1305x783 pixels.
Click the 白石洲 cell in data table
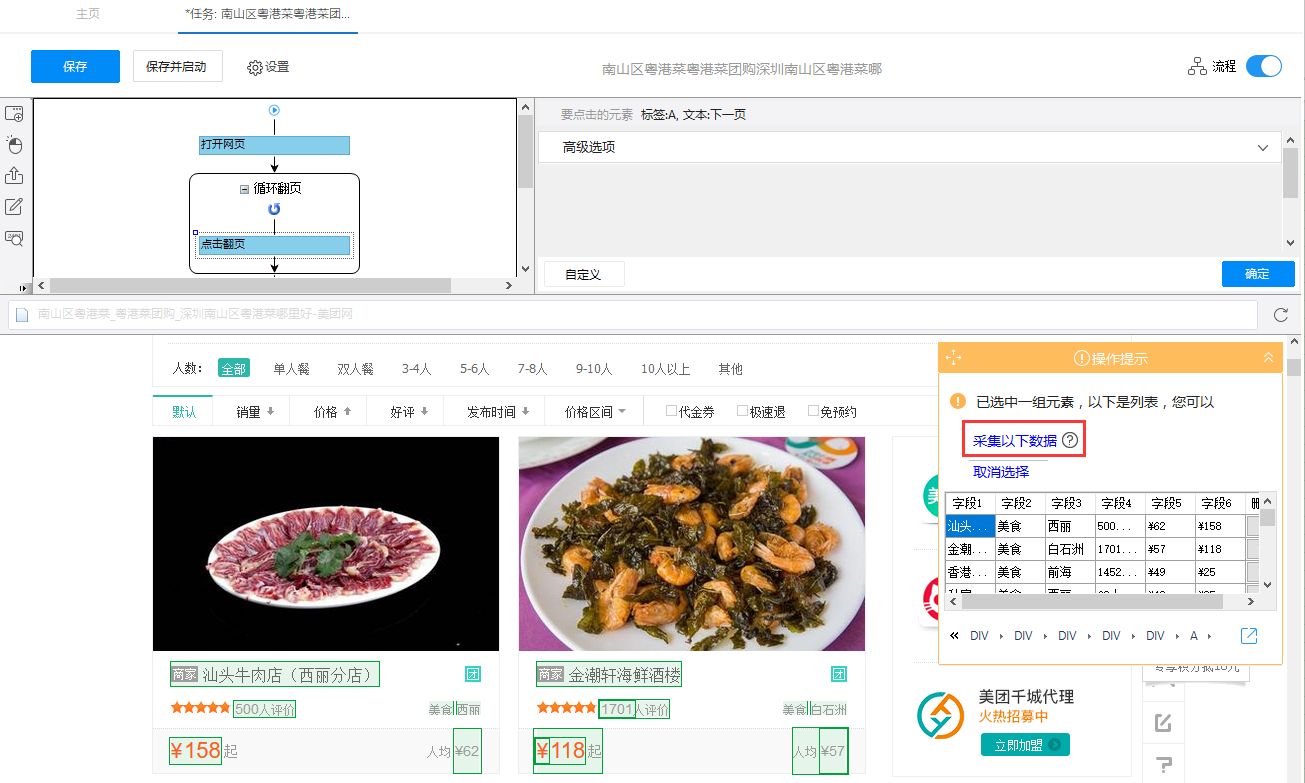pyautogui.click(x=1069, y=549)
